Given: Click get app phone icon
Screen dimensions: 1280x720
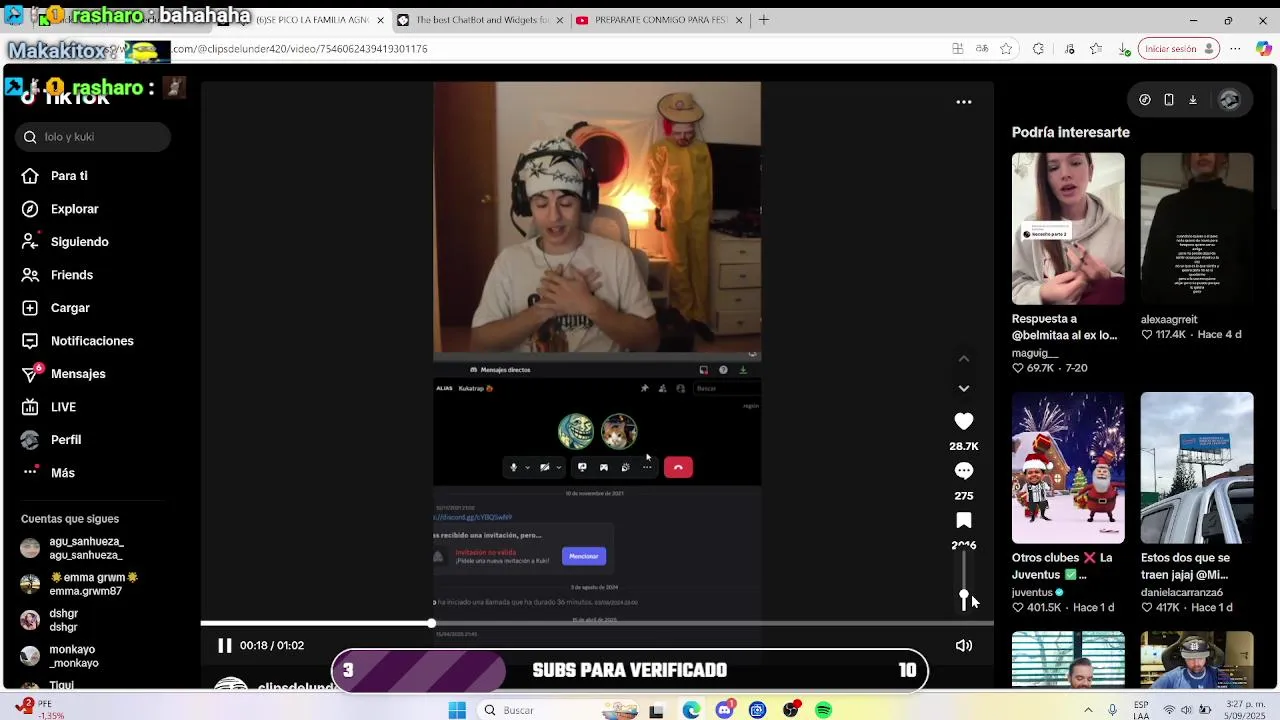Looking at the screenshot, I should pyautogui.click(x=1169, y=100).
